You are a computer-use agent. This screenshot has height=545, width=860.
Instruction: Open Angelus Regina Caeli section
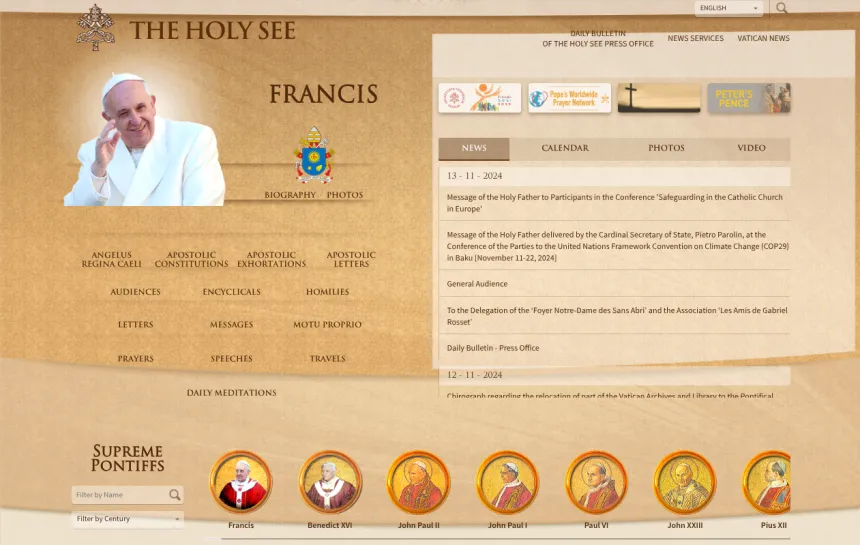pos(111,259)
